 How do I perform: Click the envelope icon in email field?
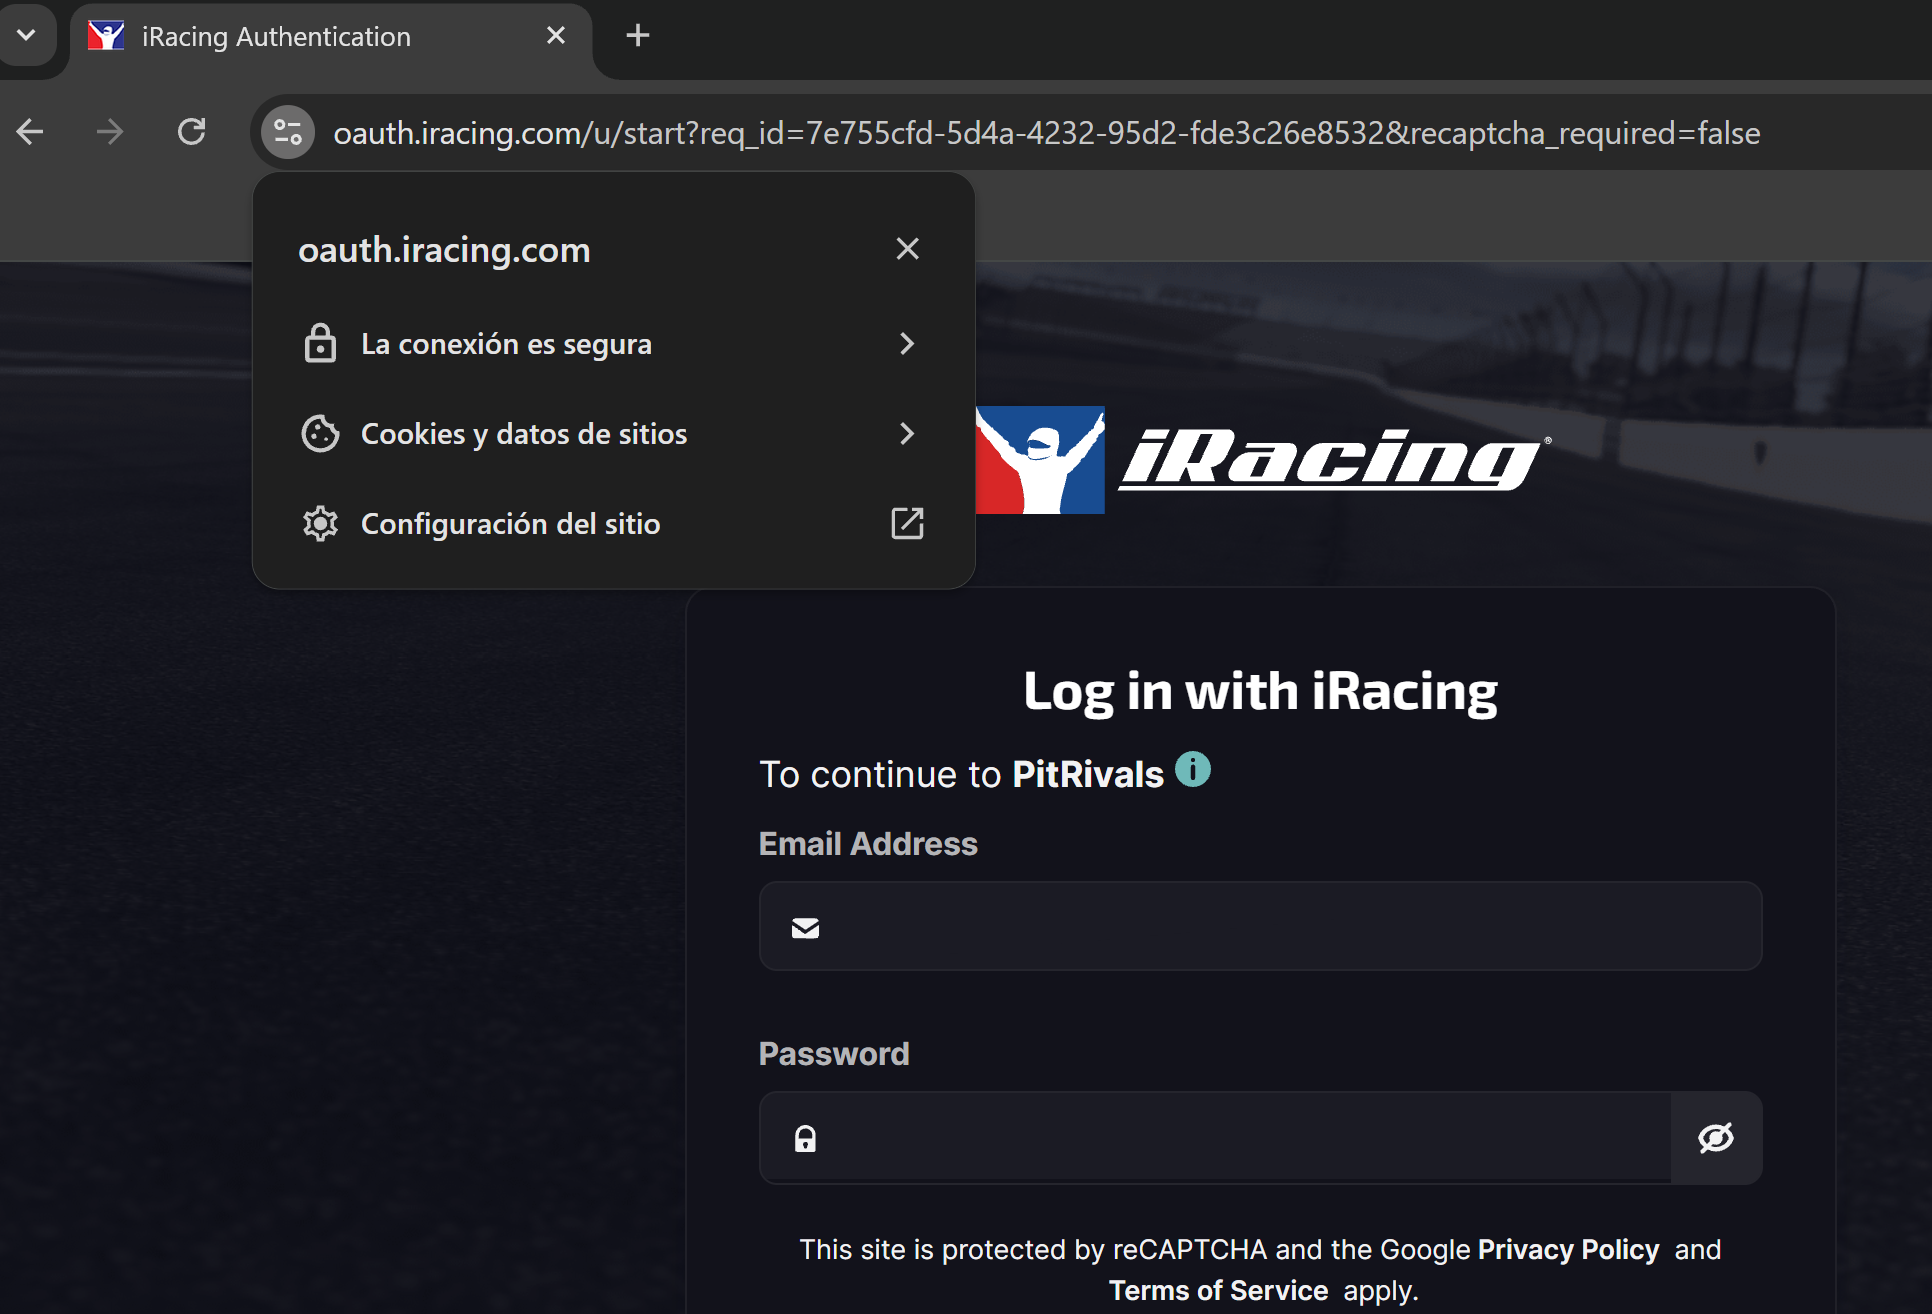coord(805,928)
